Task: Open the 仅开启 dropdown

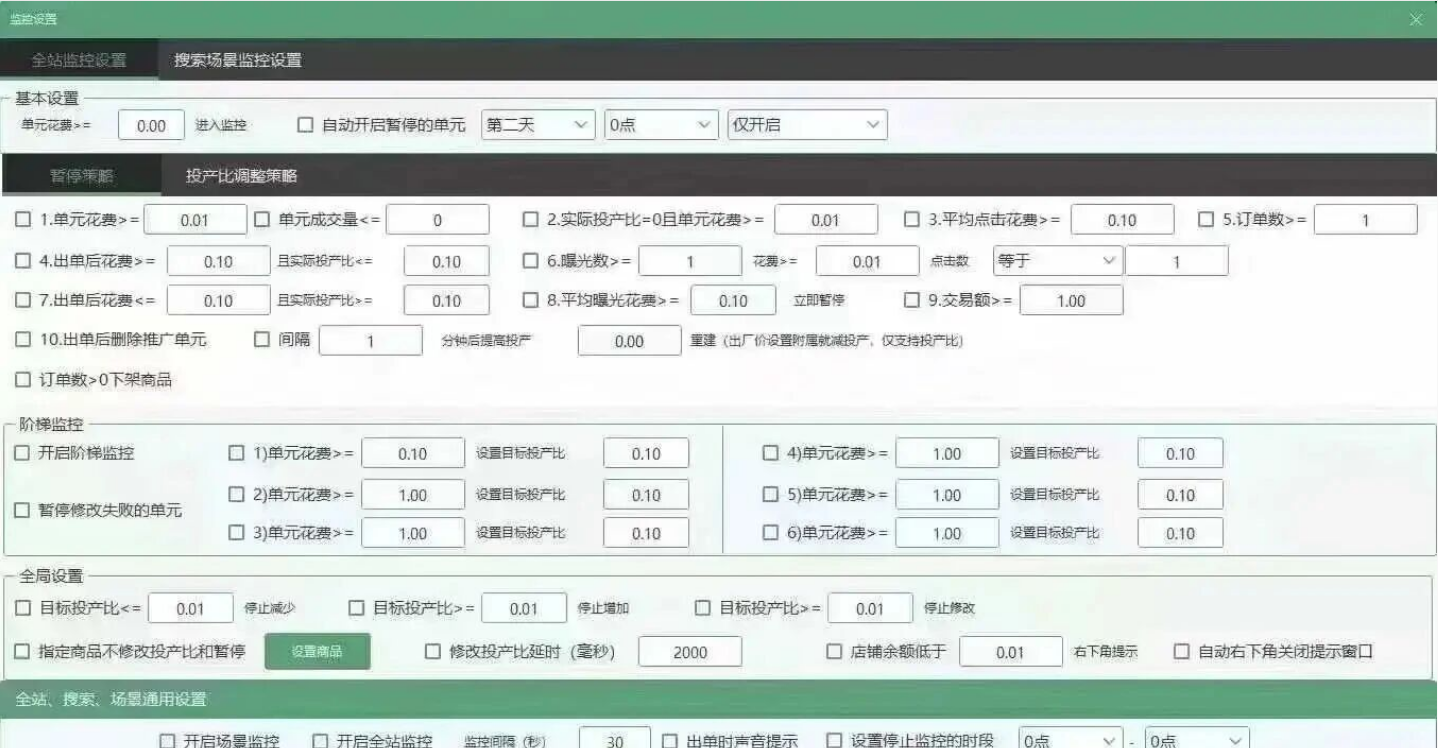Action: [806, 126]
